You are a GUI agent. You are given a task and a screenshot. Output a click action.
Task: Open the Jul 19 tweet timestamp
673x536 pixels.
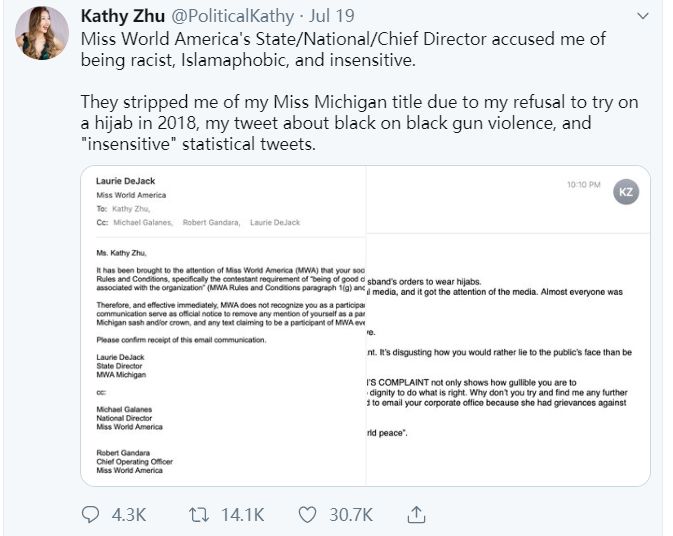(x=331, y=16)
